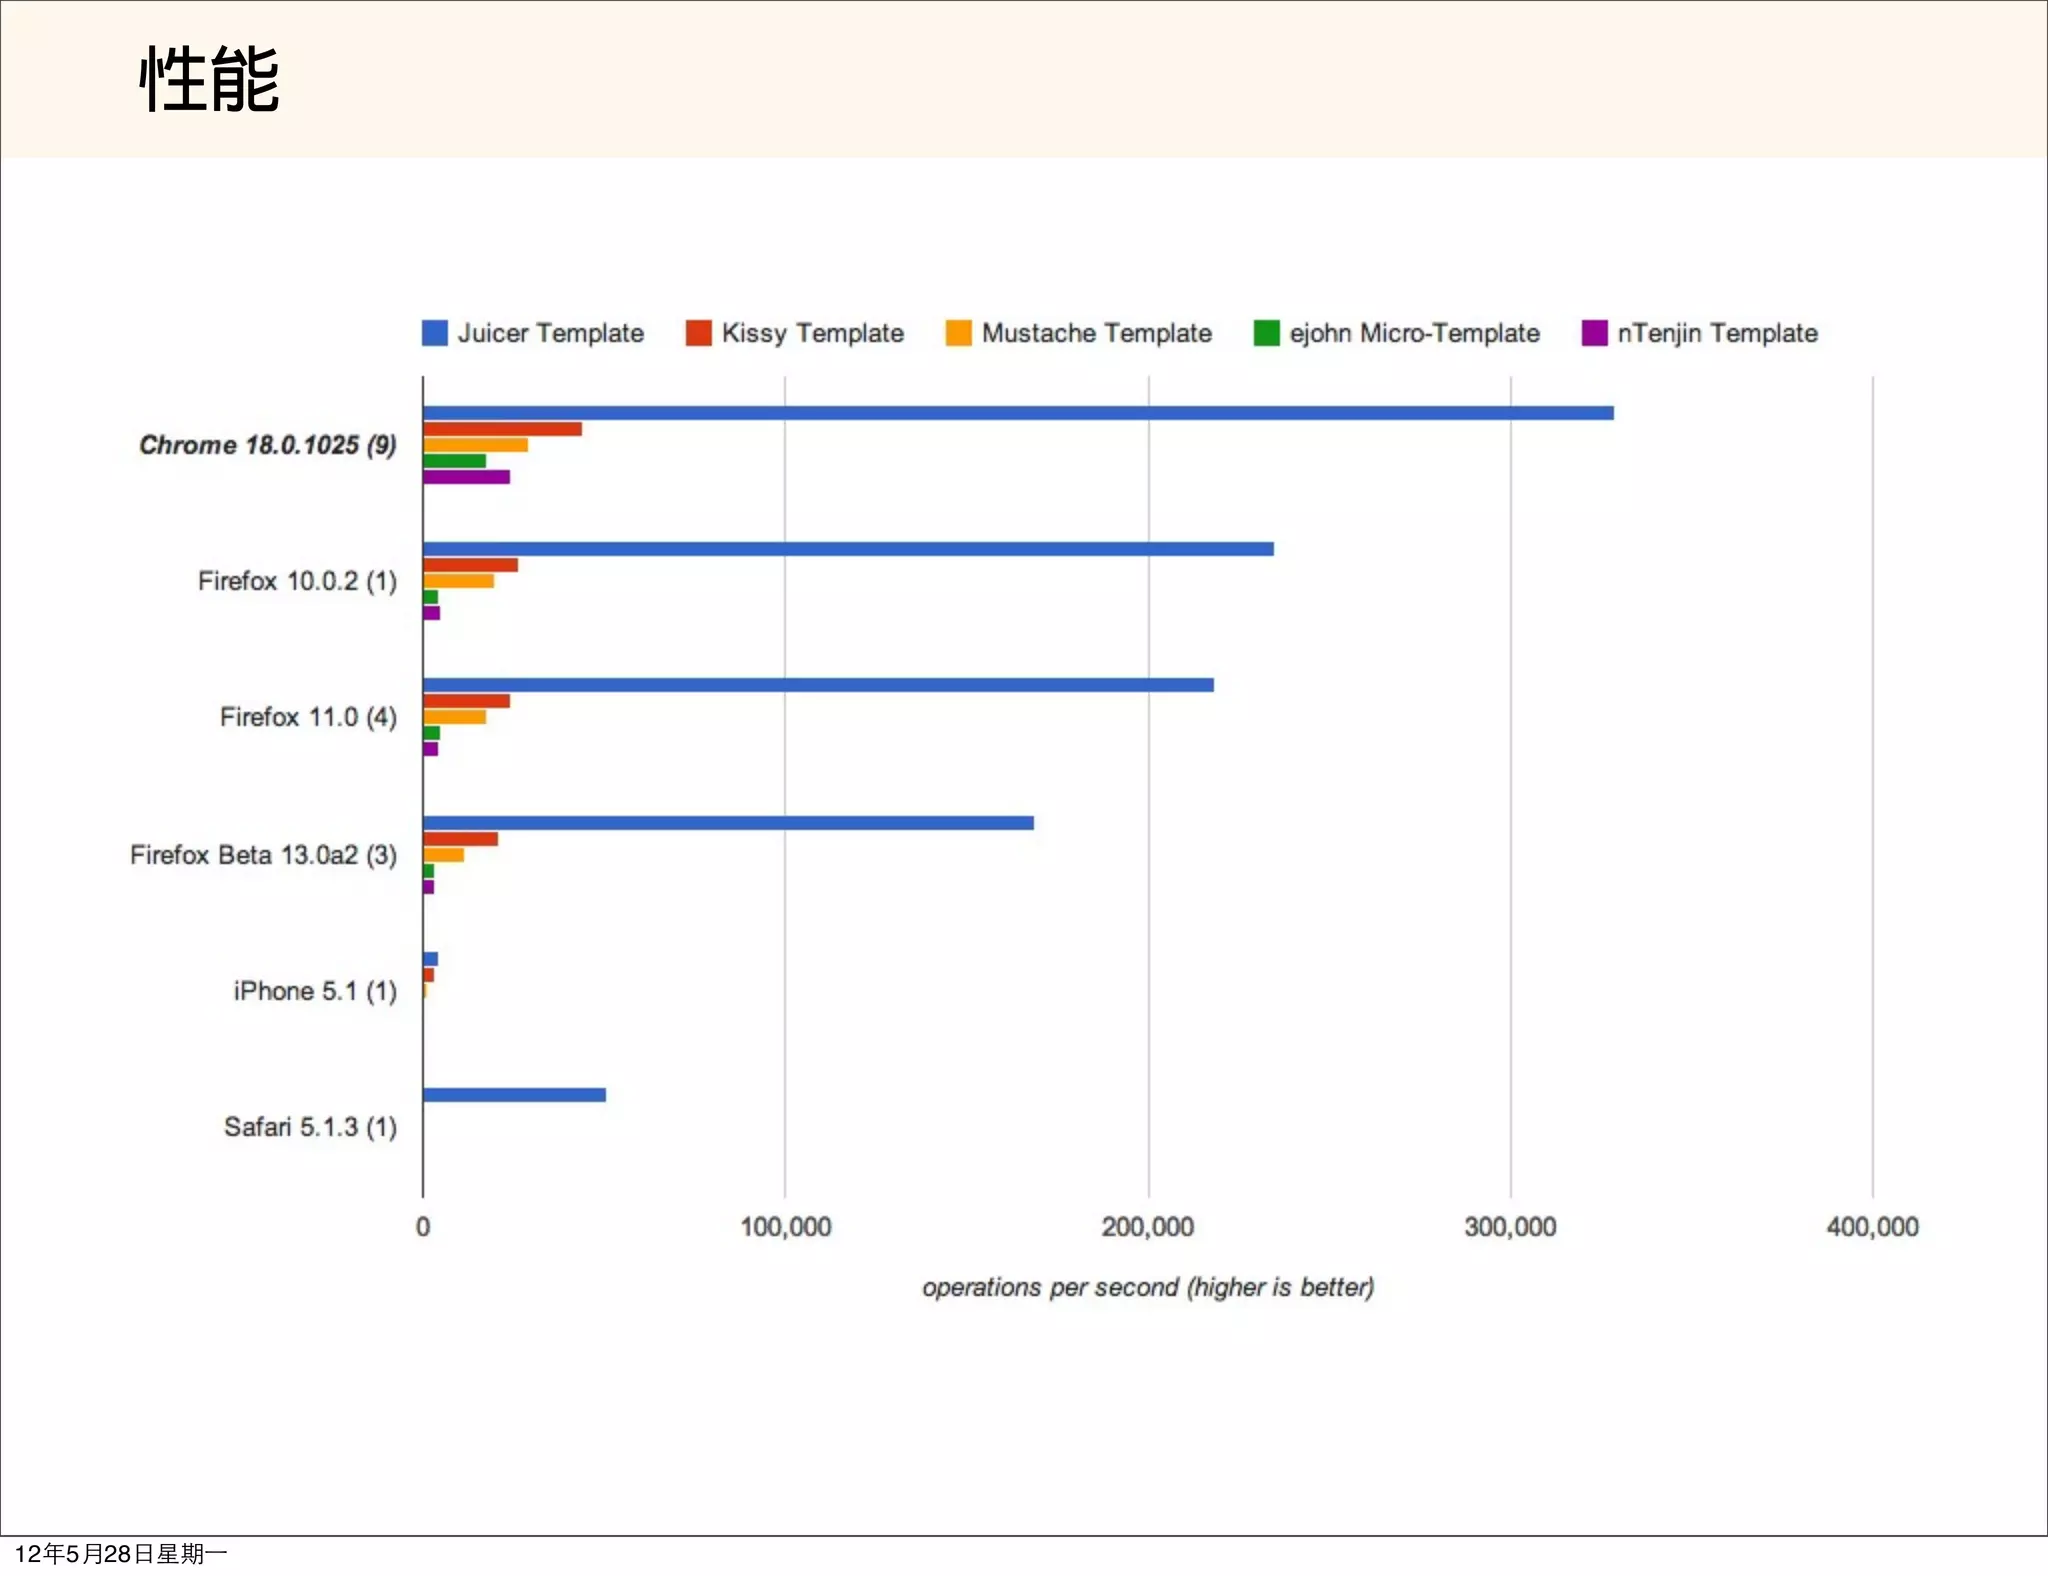This screenshot has height=1576, width=2048.
Task: Click the red Kissy bar for Chrome
Action: point(502,429)
